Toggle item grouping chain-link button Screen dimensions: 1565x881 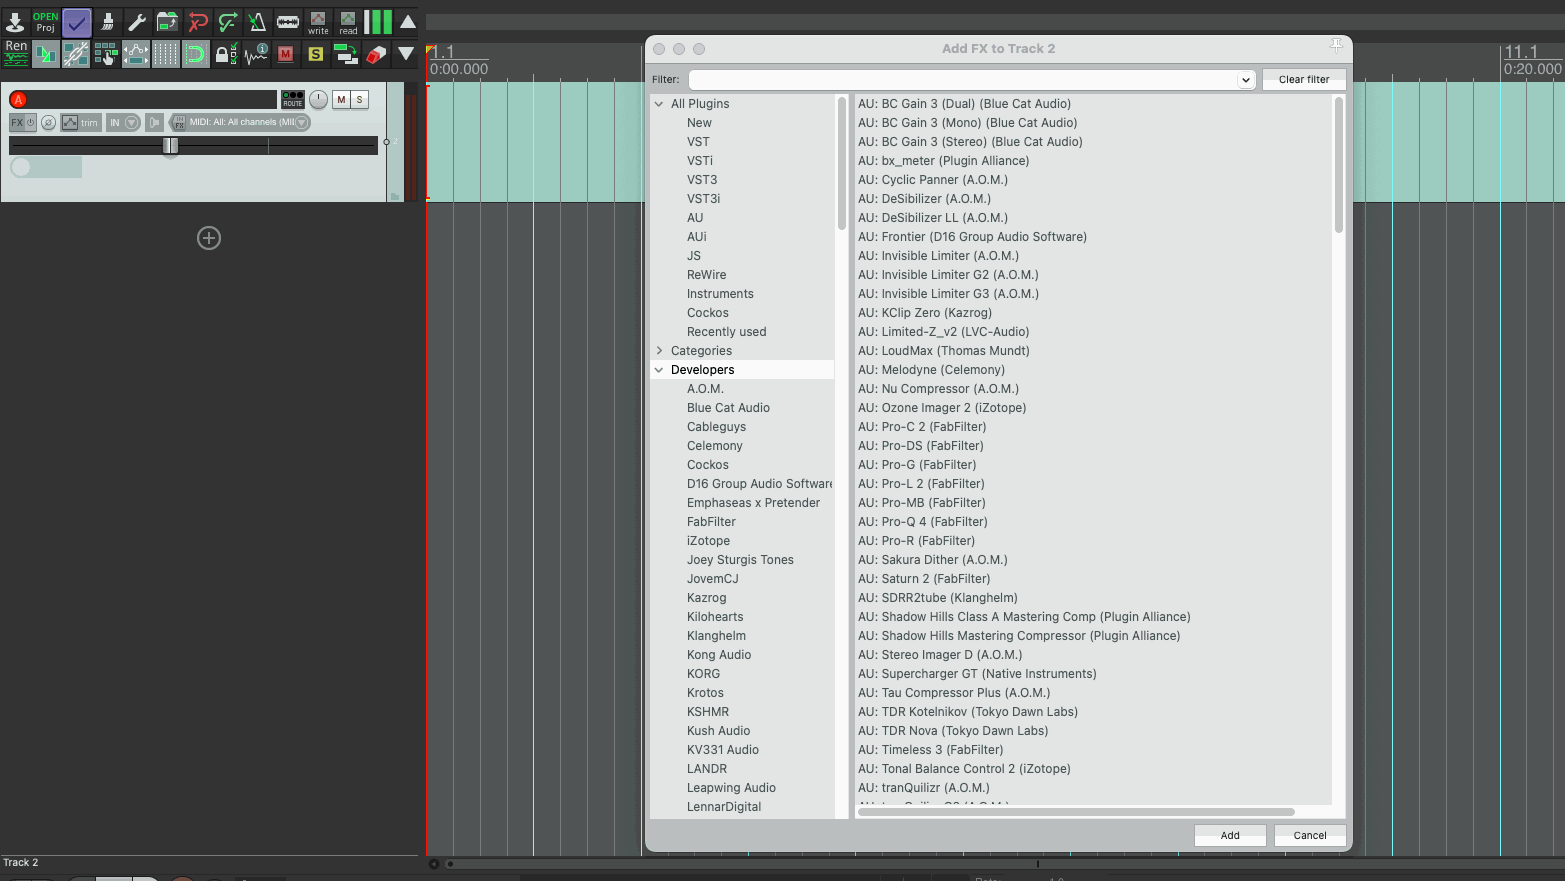tap(76, 53)
